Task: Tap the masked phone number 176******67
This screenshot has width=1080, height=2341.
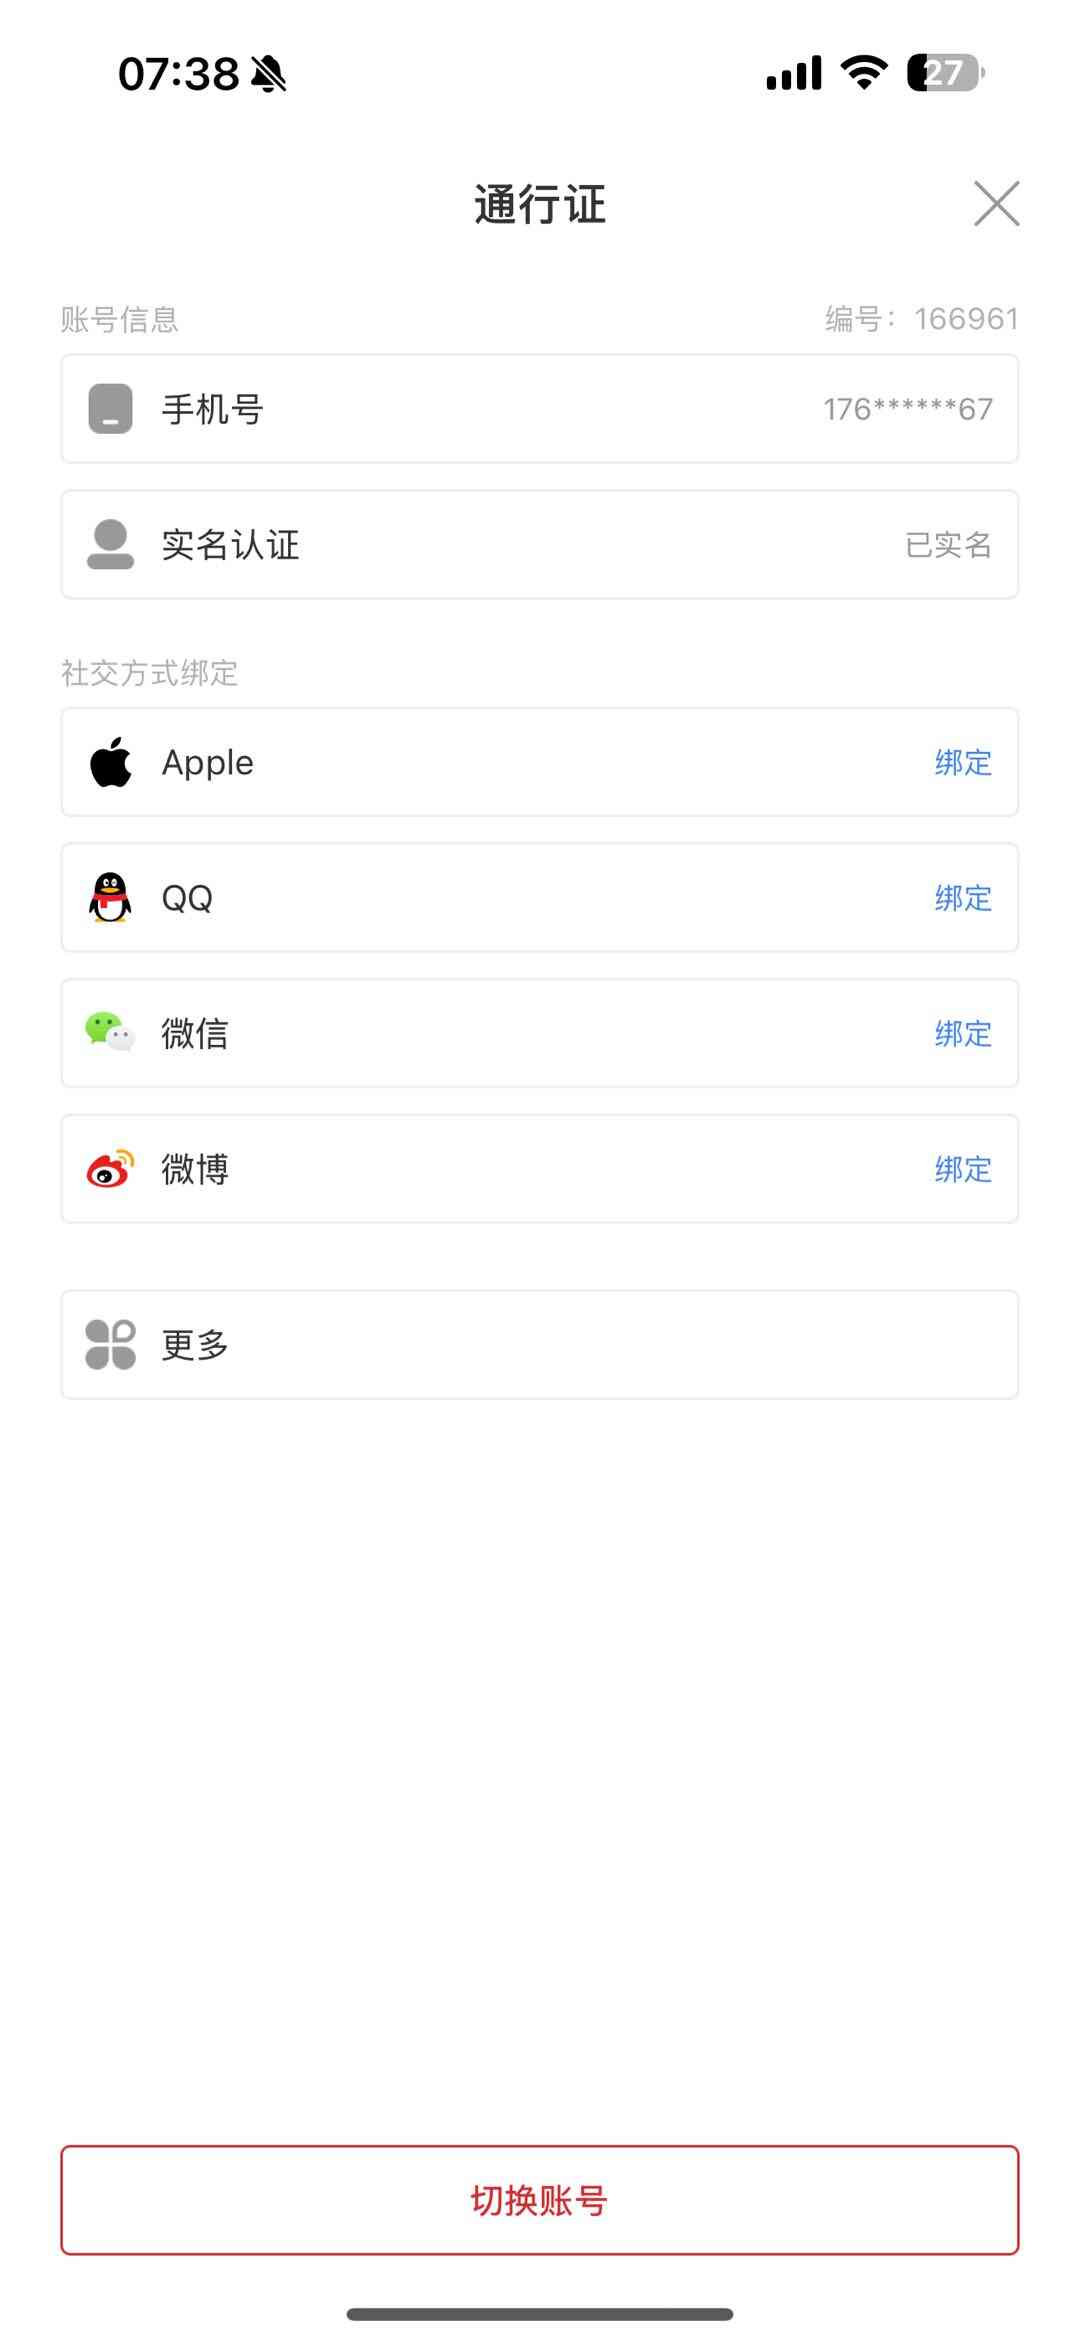Action: tap(908, 409)
